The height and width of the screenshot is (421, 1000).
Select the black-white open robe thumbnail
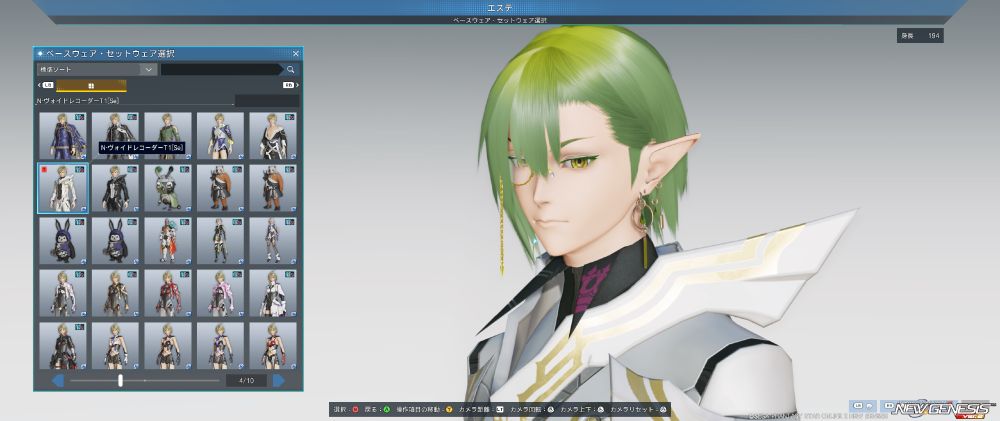[x=273, y=136]
